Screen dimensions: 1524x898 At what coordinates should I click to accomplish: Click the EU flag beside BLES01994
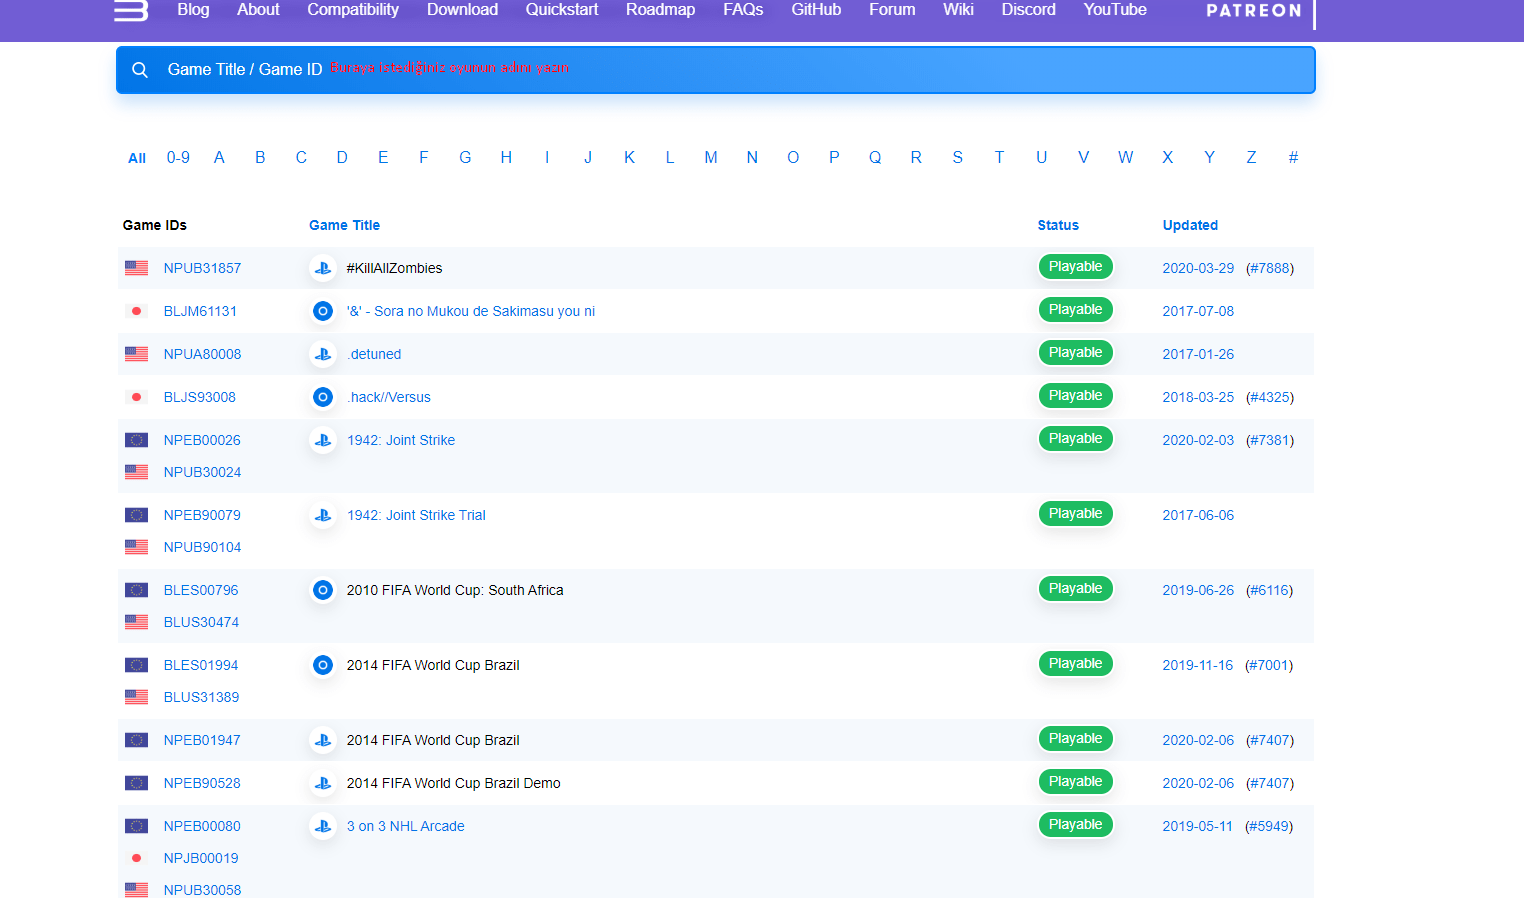136,665
